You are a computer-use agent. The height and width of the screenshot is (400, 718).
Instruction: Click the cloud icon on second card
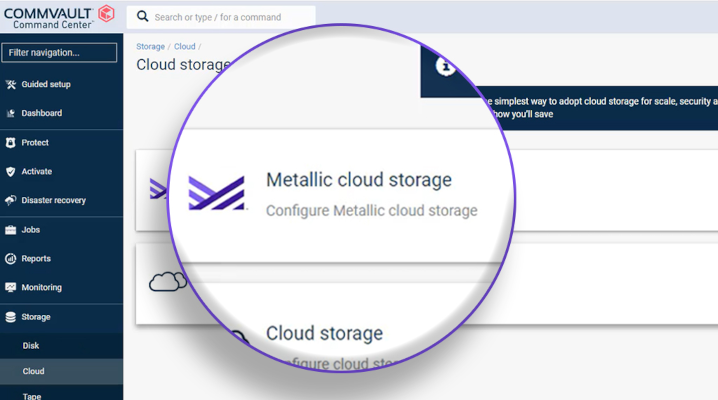tap(168, 281)
